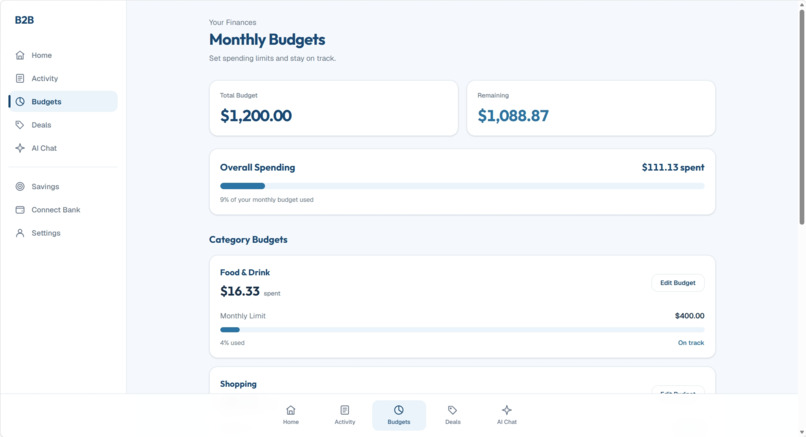Click the "Category Budgets" section heading
Image resolution: width=806 pixels, height=437 pixels.
[248, 240]
